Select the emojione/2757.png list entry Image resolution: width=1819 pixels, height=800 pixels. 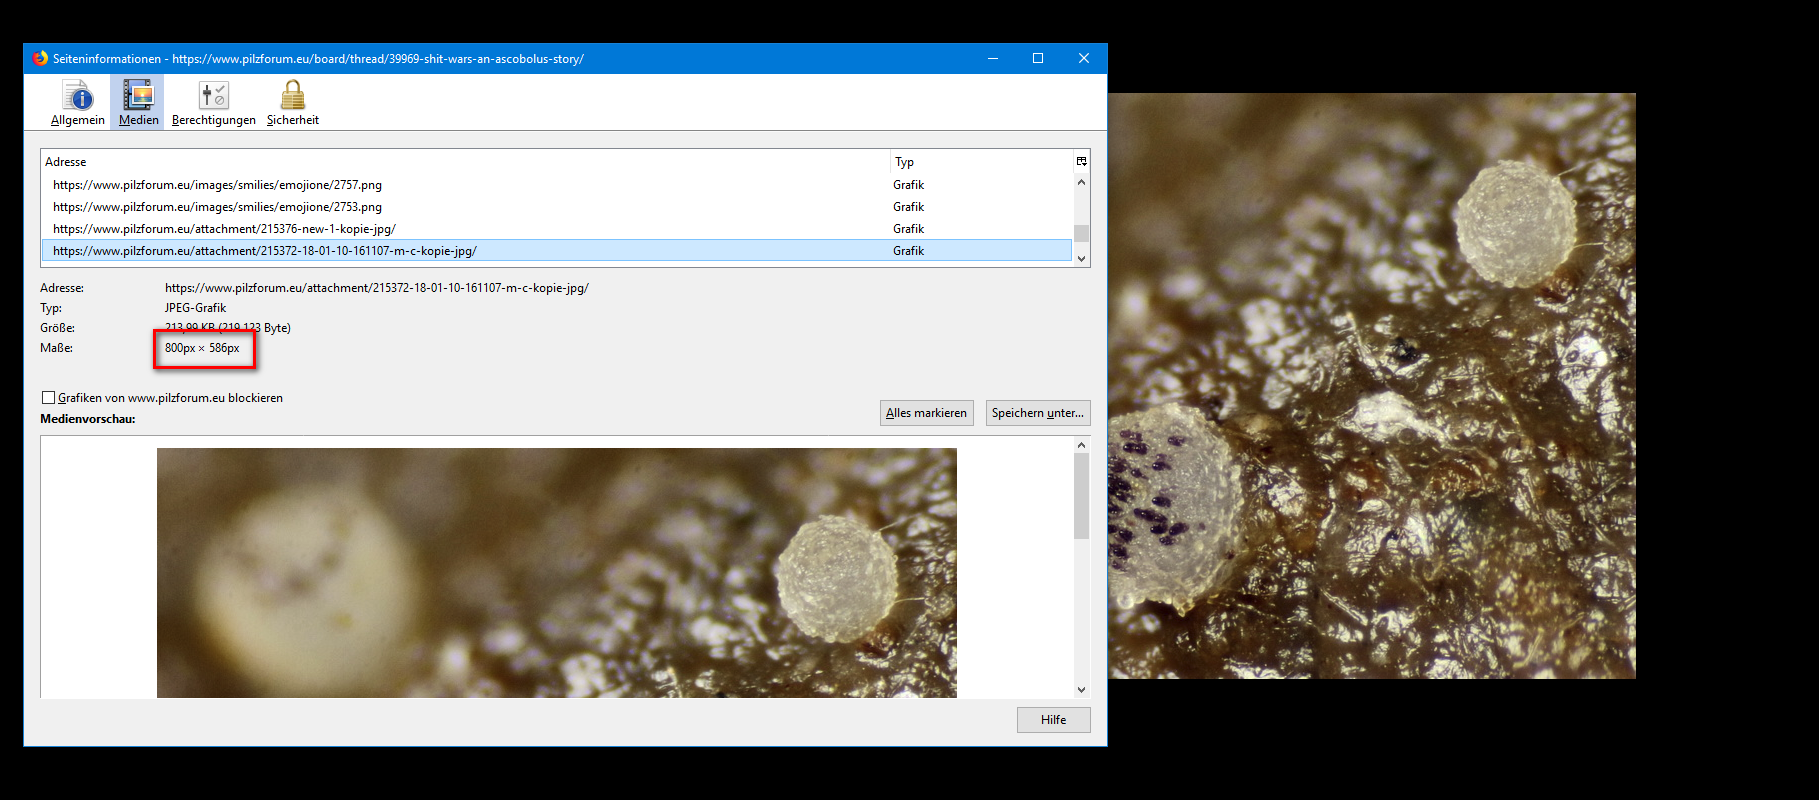217,185
